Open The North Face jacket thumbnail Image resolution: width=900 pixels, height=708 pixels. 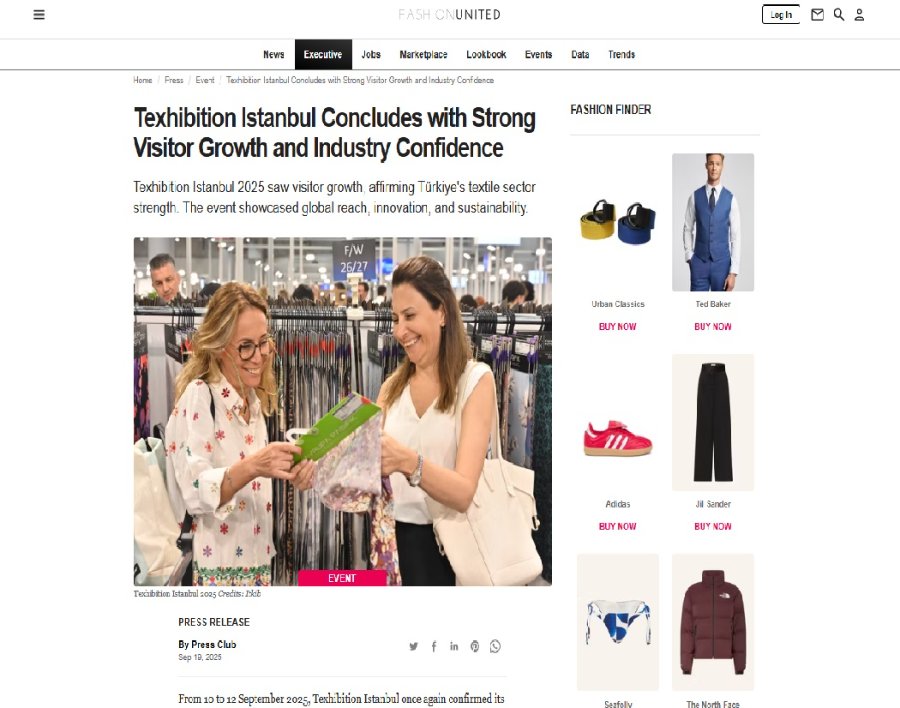[713, 622]
